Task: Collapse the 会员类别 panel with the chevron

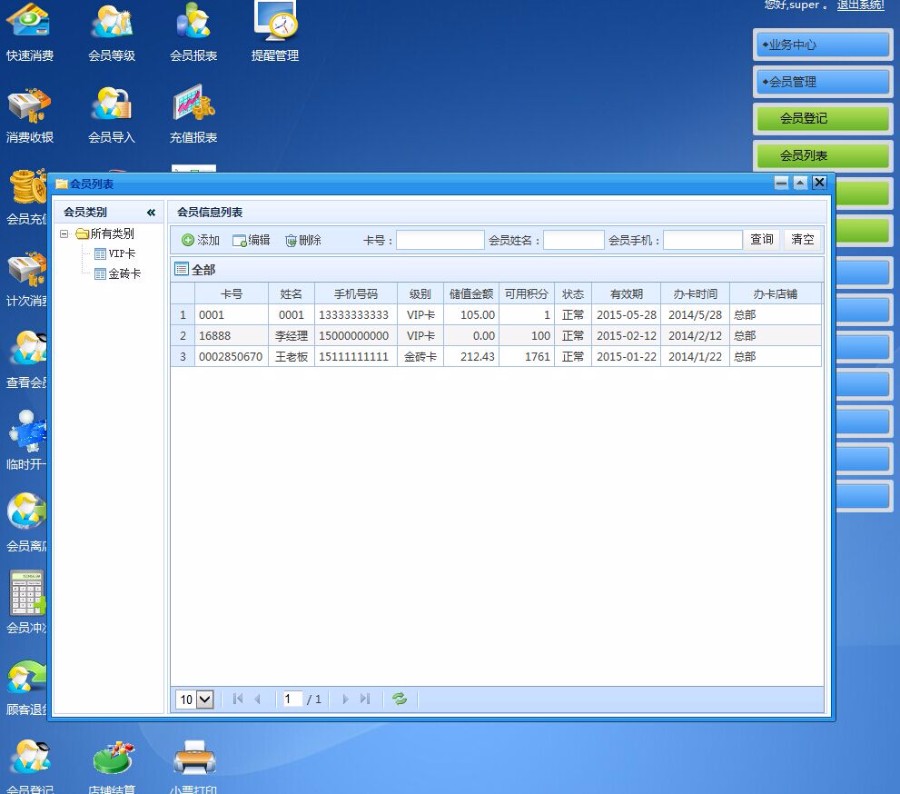Action: coord(151,212)
